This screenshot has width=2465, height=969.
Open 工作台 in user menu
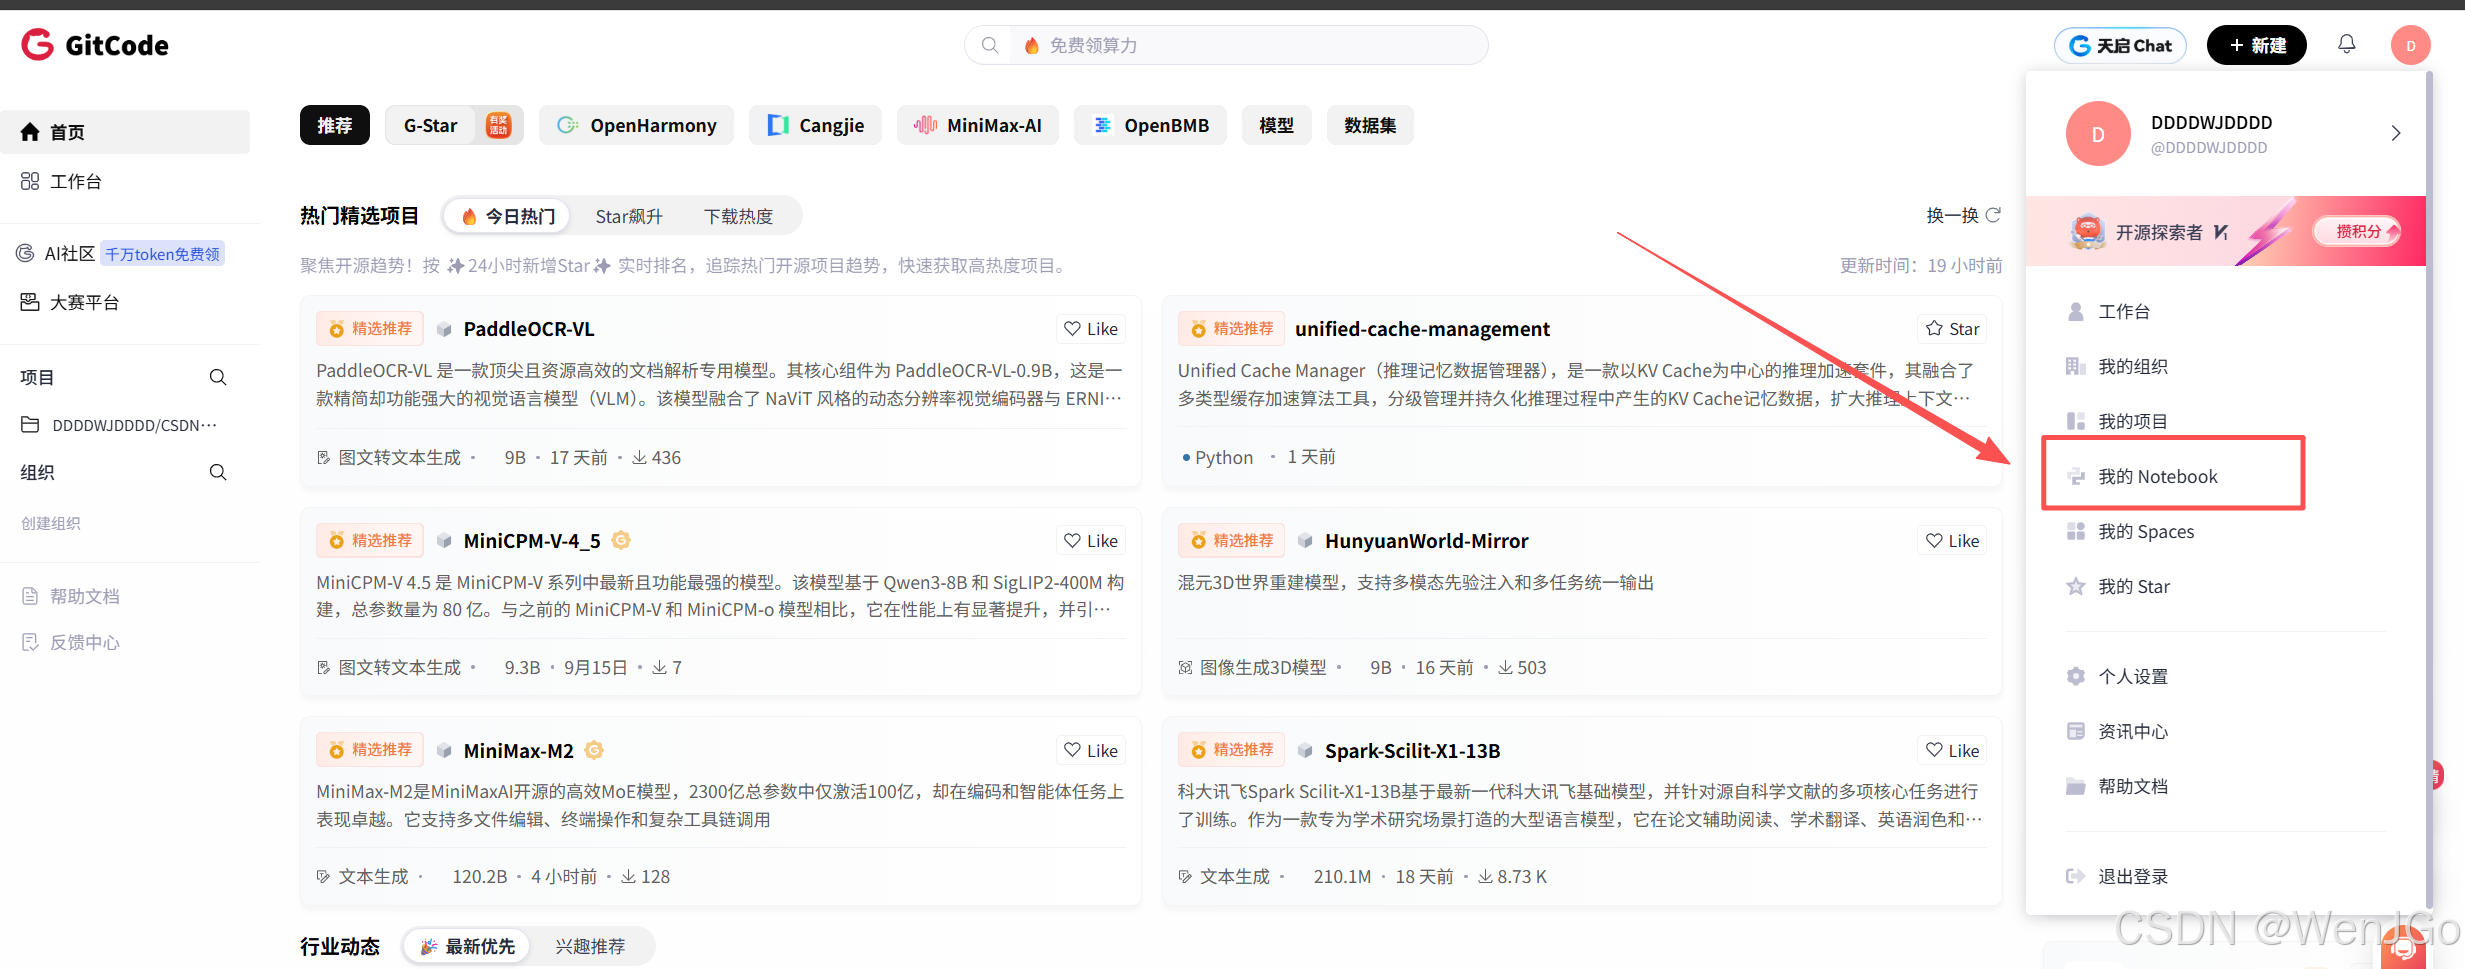pos(2123,311)
